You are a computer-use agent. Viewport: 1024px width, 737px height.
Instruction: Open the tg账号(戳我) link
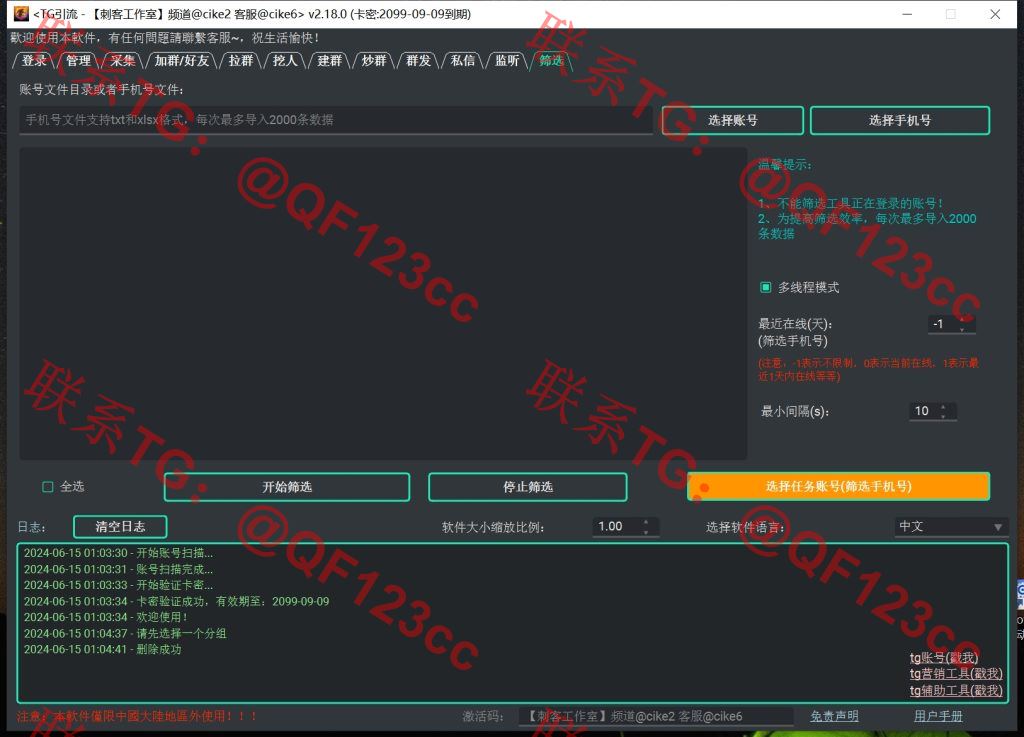tap(944, 657)
